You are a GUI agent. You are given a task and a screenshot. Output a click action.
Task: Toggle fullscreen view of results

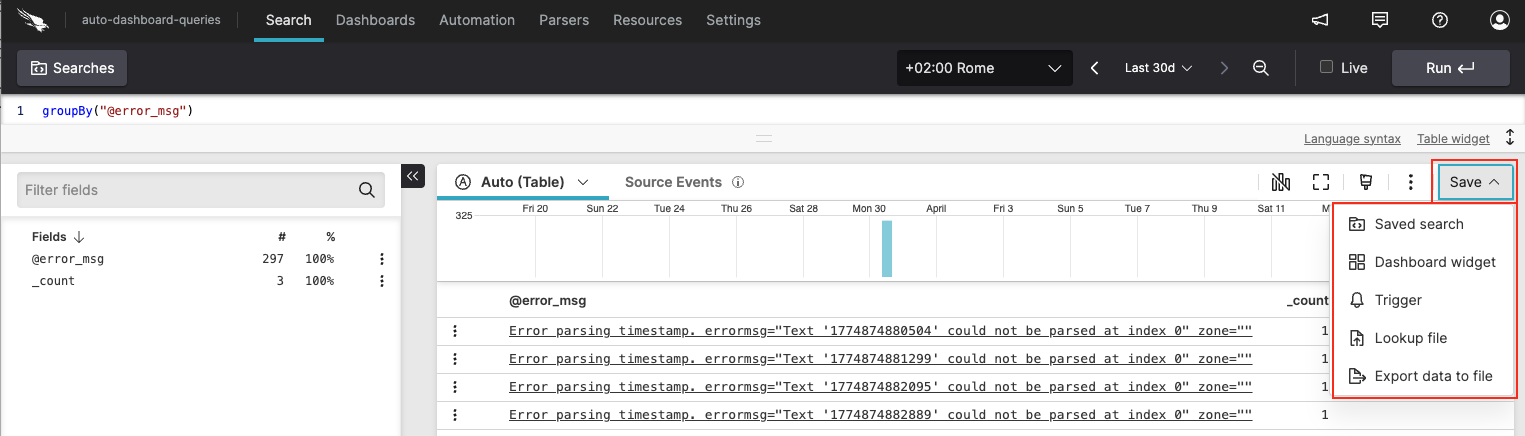pos(1321,182)
